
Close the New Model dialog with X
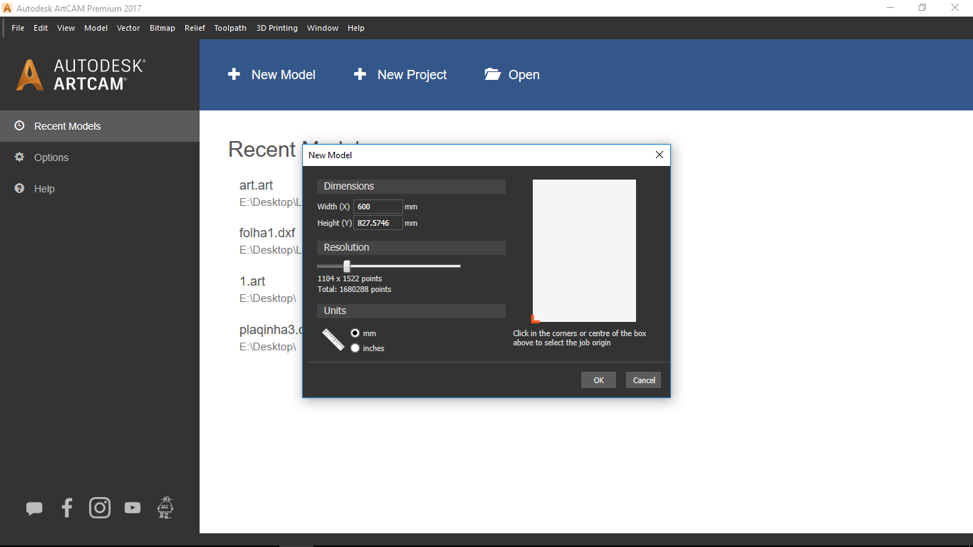(659, 155)
